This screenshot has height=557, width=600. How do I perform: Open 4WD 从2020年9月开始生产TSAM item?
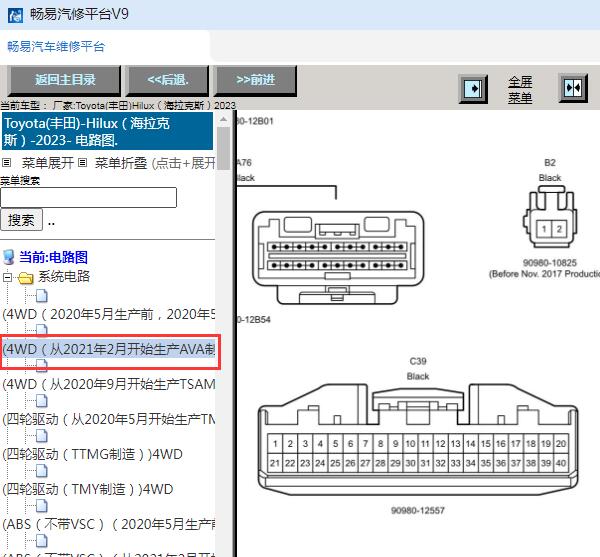108,384
